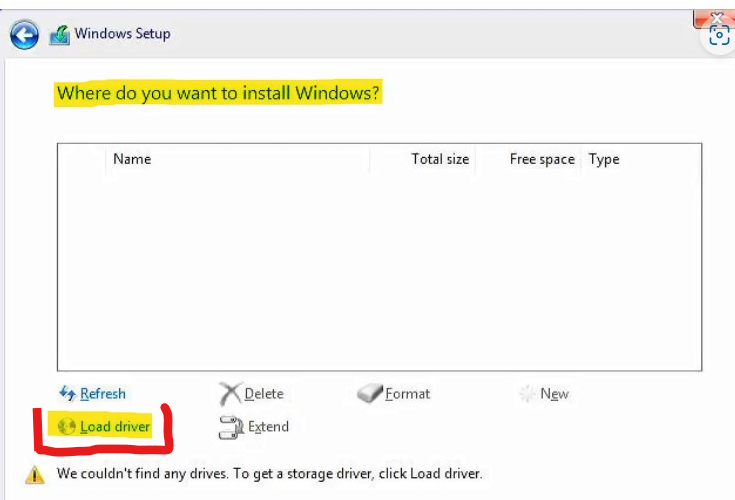735x500 pixels.
Task: Click the Load driver disc icon
Action: [67, 426]
